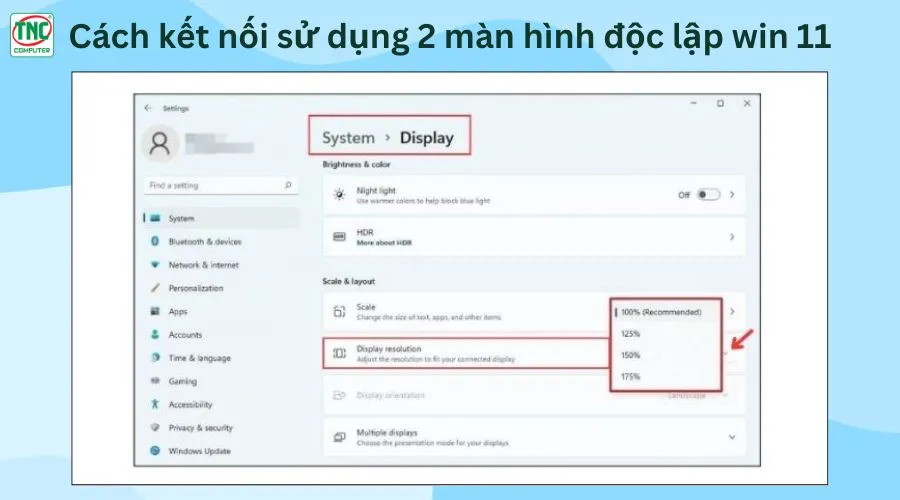Open the System category
The height and width of the screenshot is (500, 900).
(x=221, y=218)
